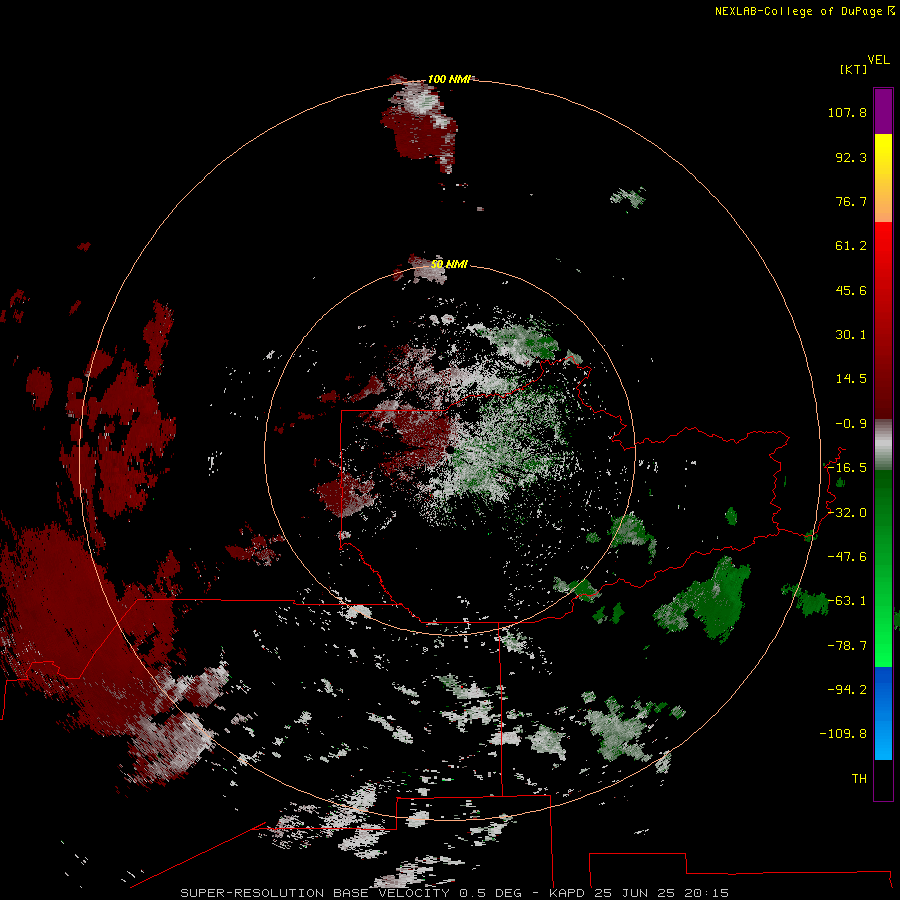900x900 pixels.
Task: Select the 14.5 value on the velocity scale
Action: (851, 379)
